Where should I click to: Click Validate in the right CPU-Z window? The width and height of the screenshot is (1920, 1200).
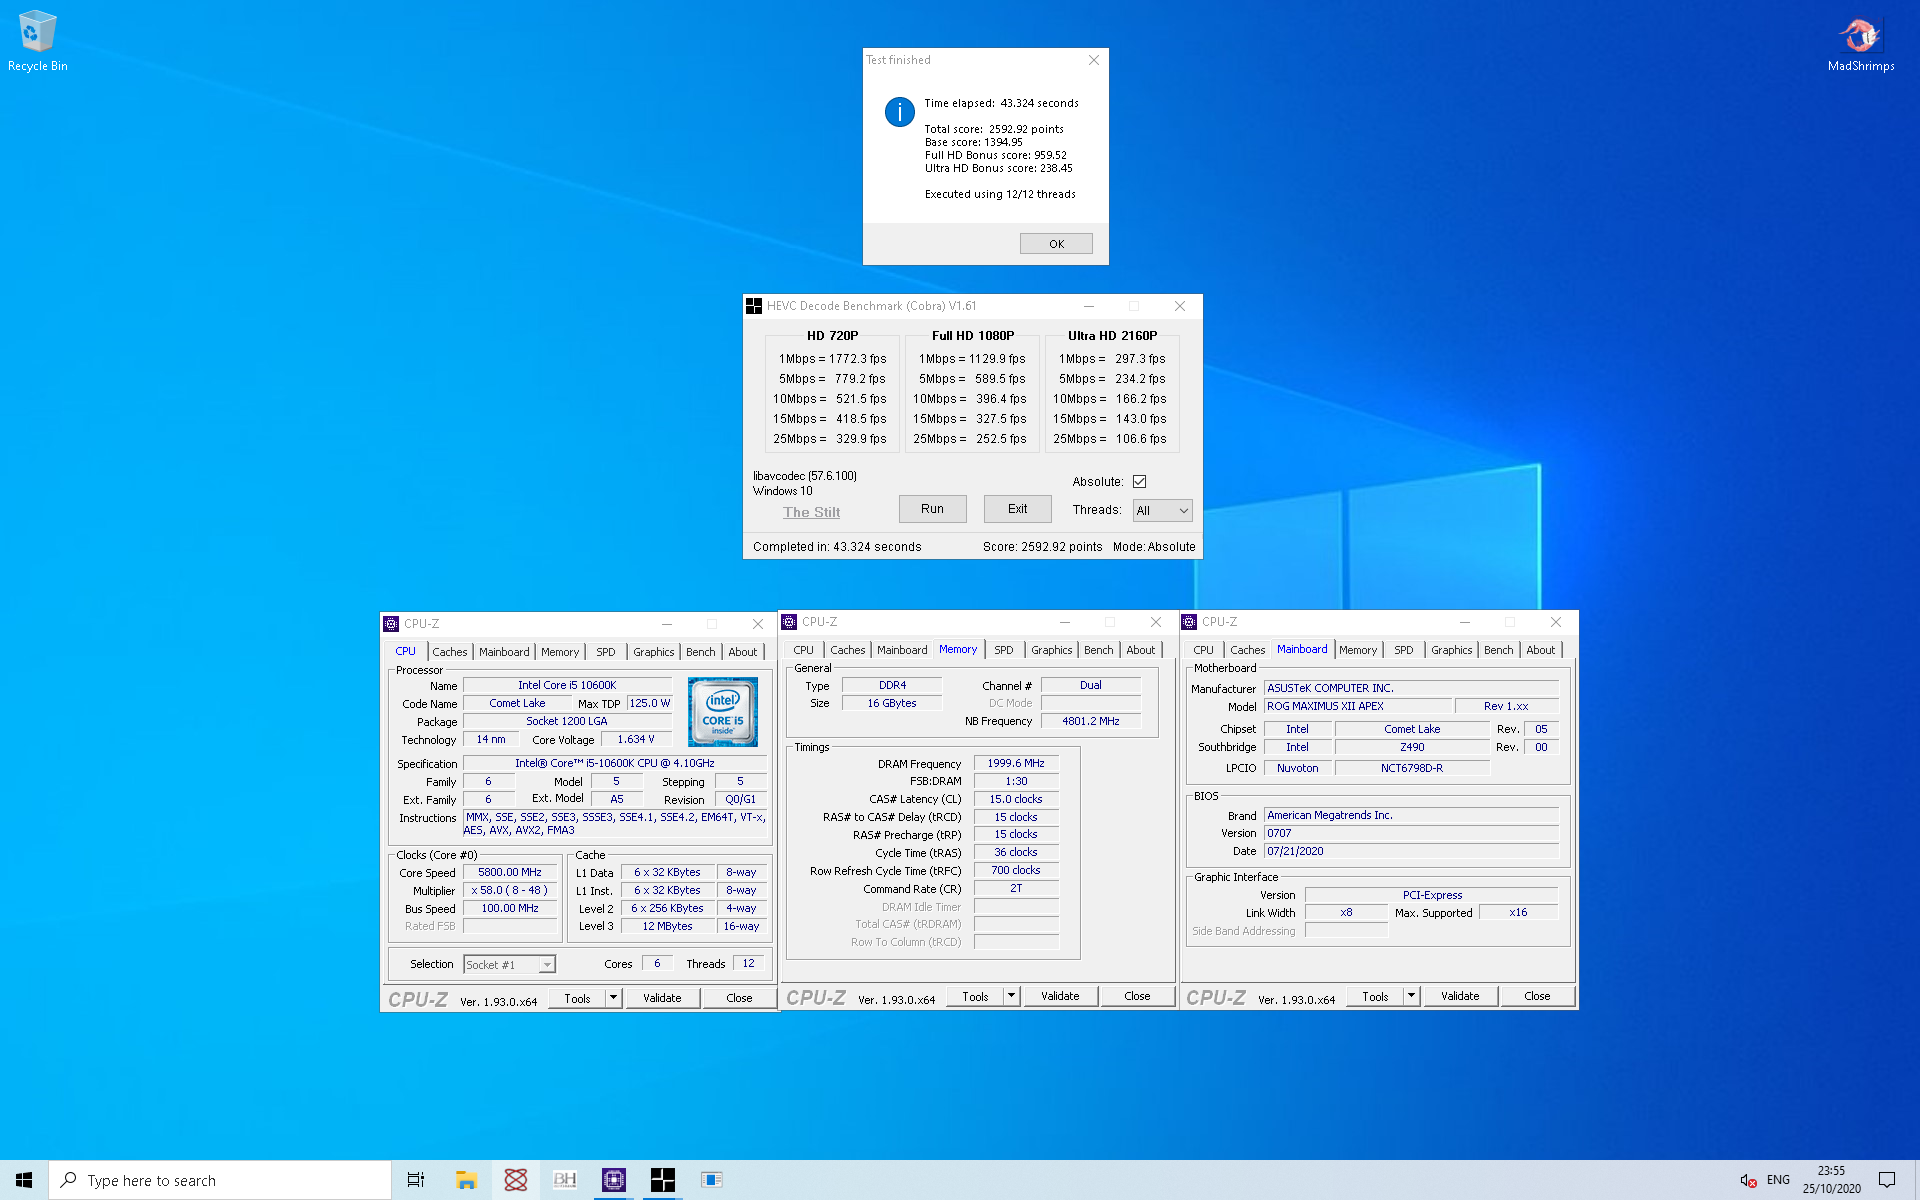pos(1460,996)
